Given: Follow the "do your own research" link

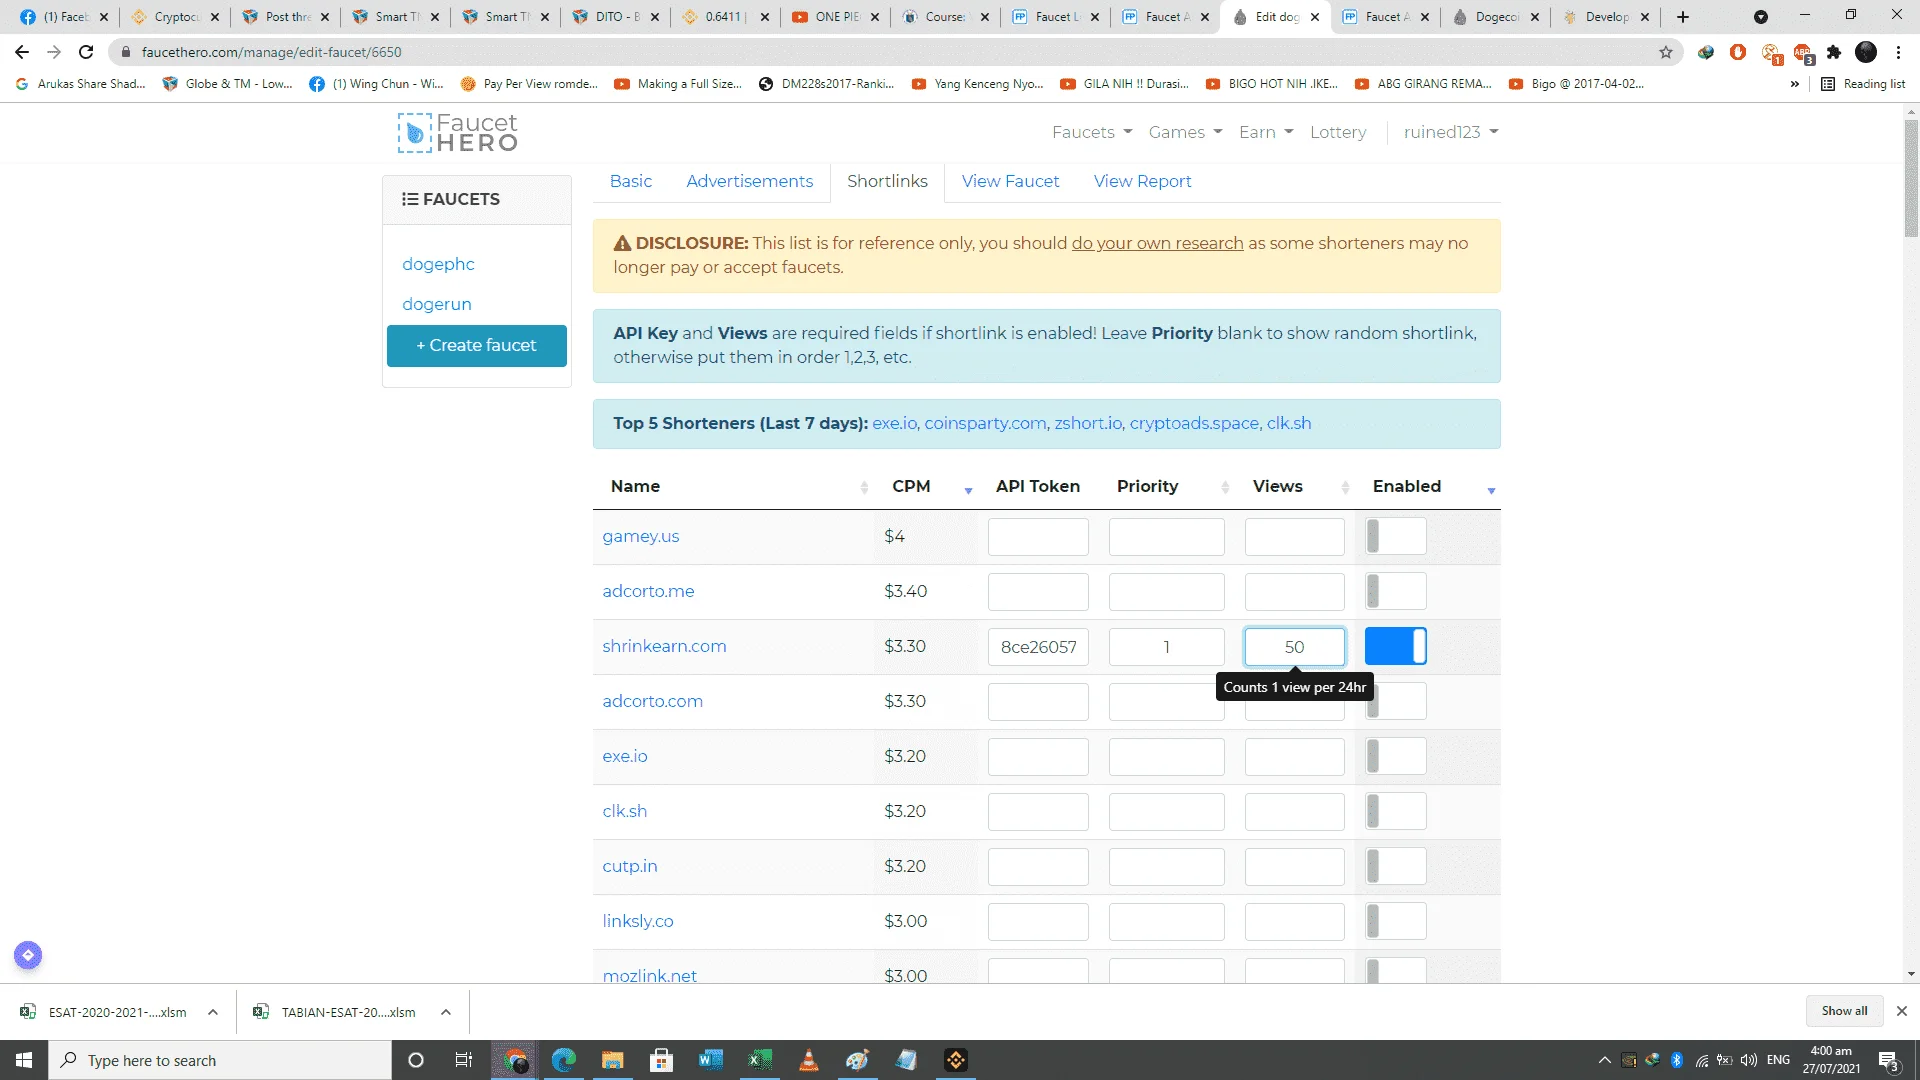Looking at the screenshot, I should (1158, 243).
